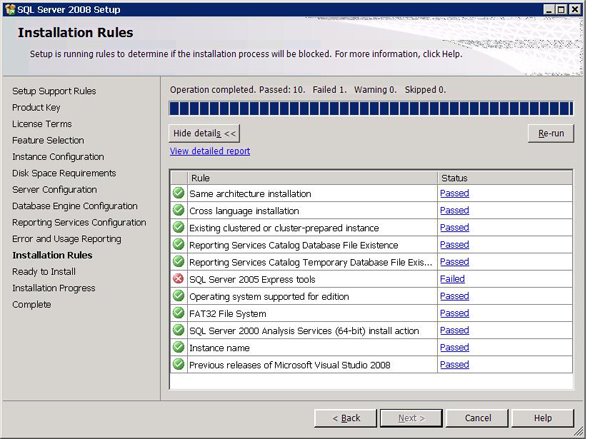Viewport: 600px width, 439px height.
Task: Click the check icon for Reporting Services Catalog Temporary Database row
Action: [x=178, y=261]
